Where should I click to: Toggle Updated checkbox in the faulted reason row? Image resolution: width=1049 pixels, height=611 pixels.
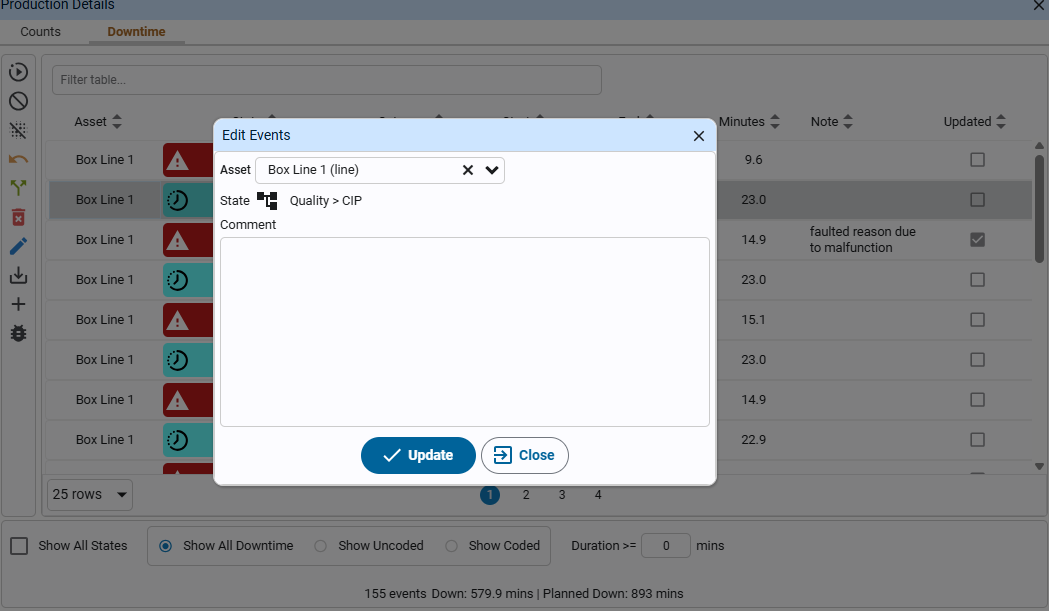coord(977,240)
